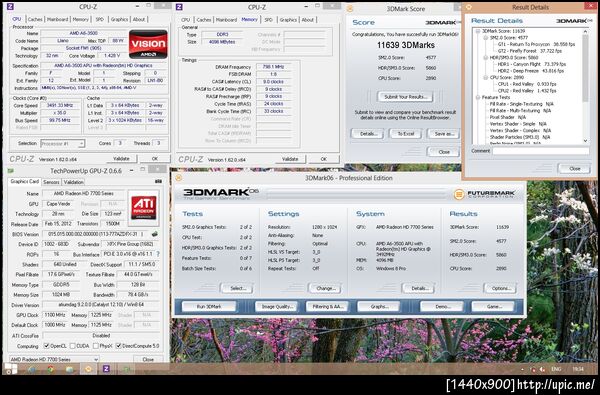
Task: Switch to the Sensors tab in GPU-Z
Action: pos(51,182)
